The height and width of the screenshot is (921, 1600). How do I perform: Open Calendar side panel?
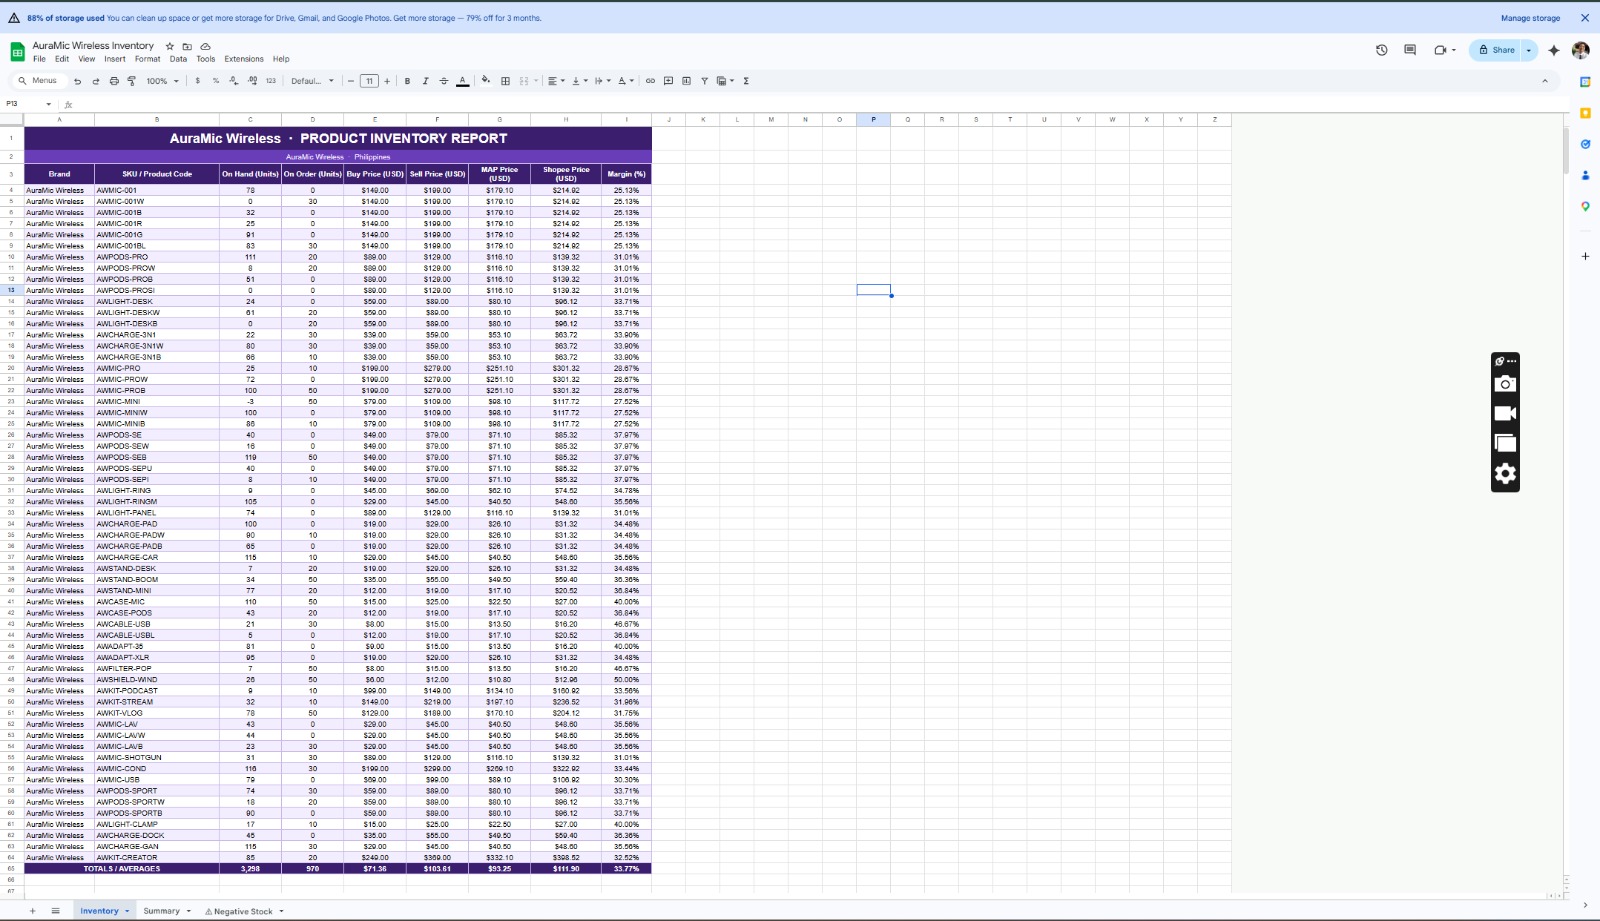click(1585, 82)
